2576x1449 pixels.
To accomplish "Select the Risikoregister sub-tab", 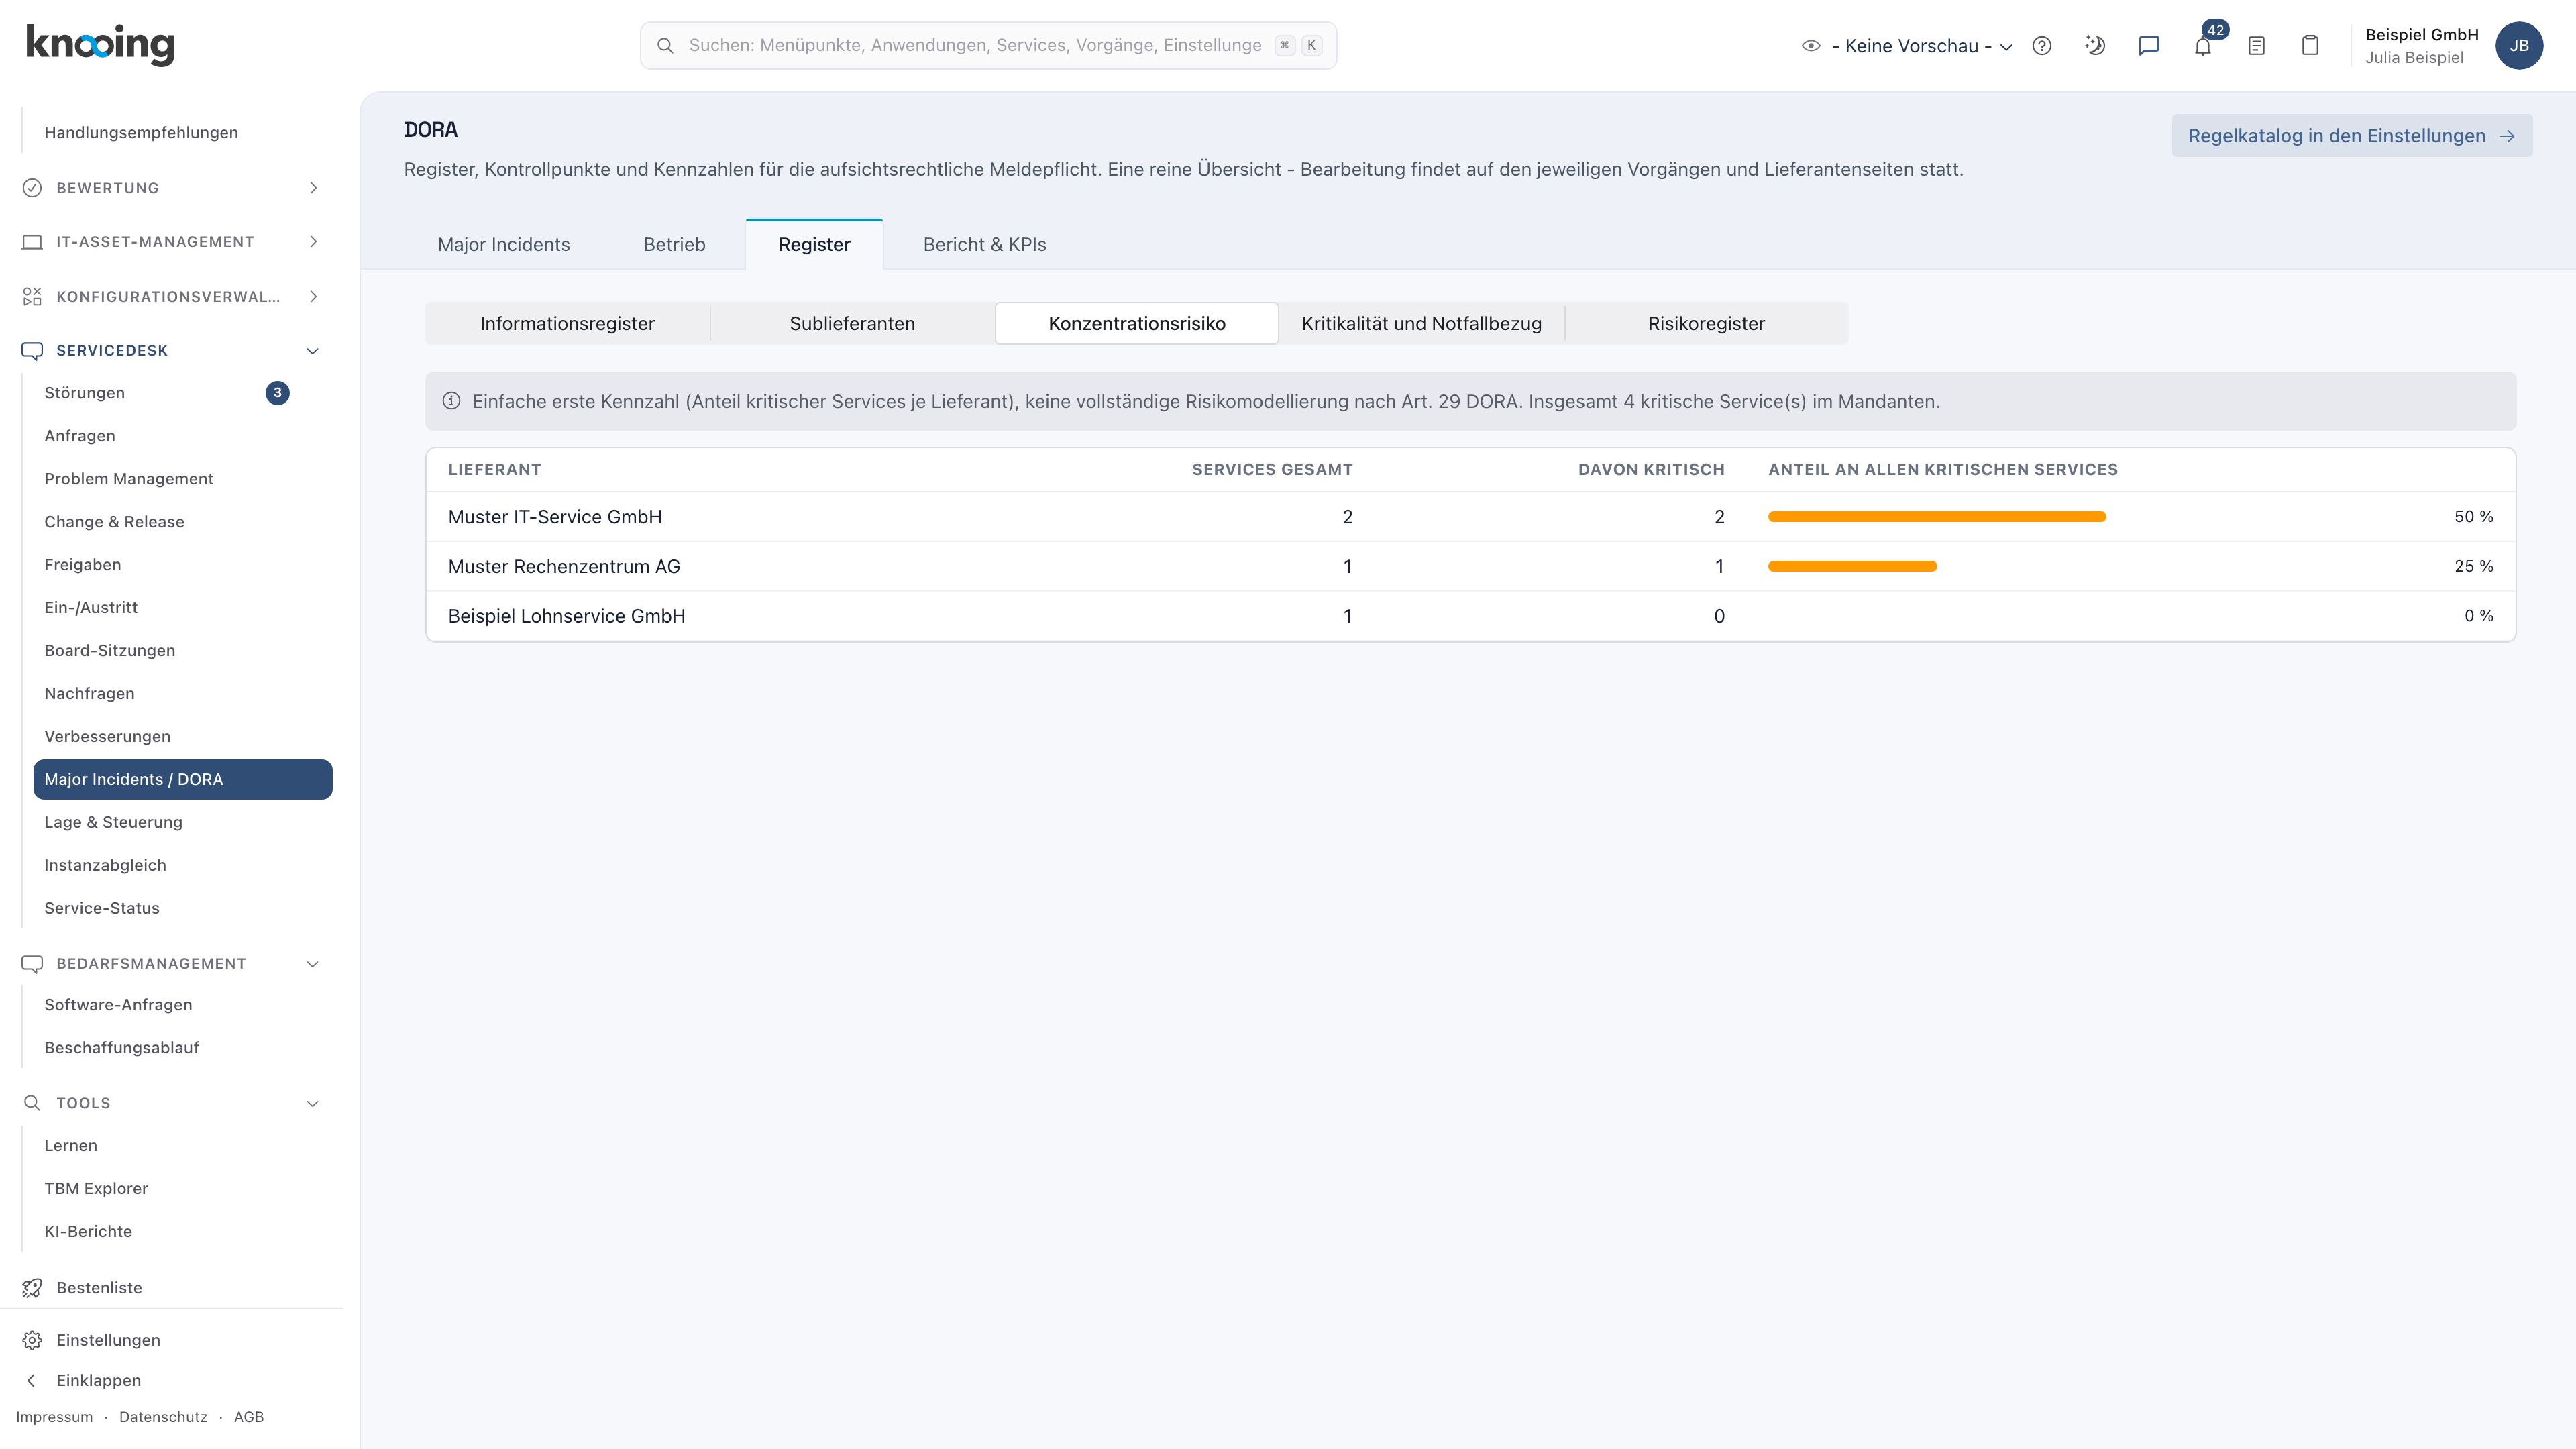I will [x=1706, y=324].
